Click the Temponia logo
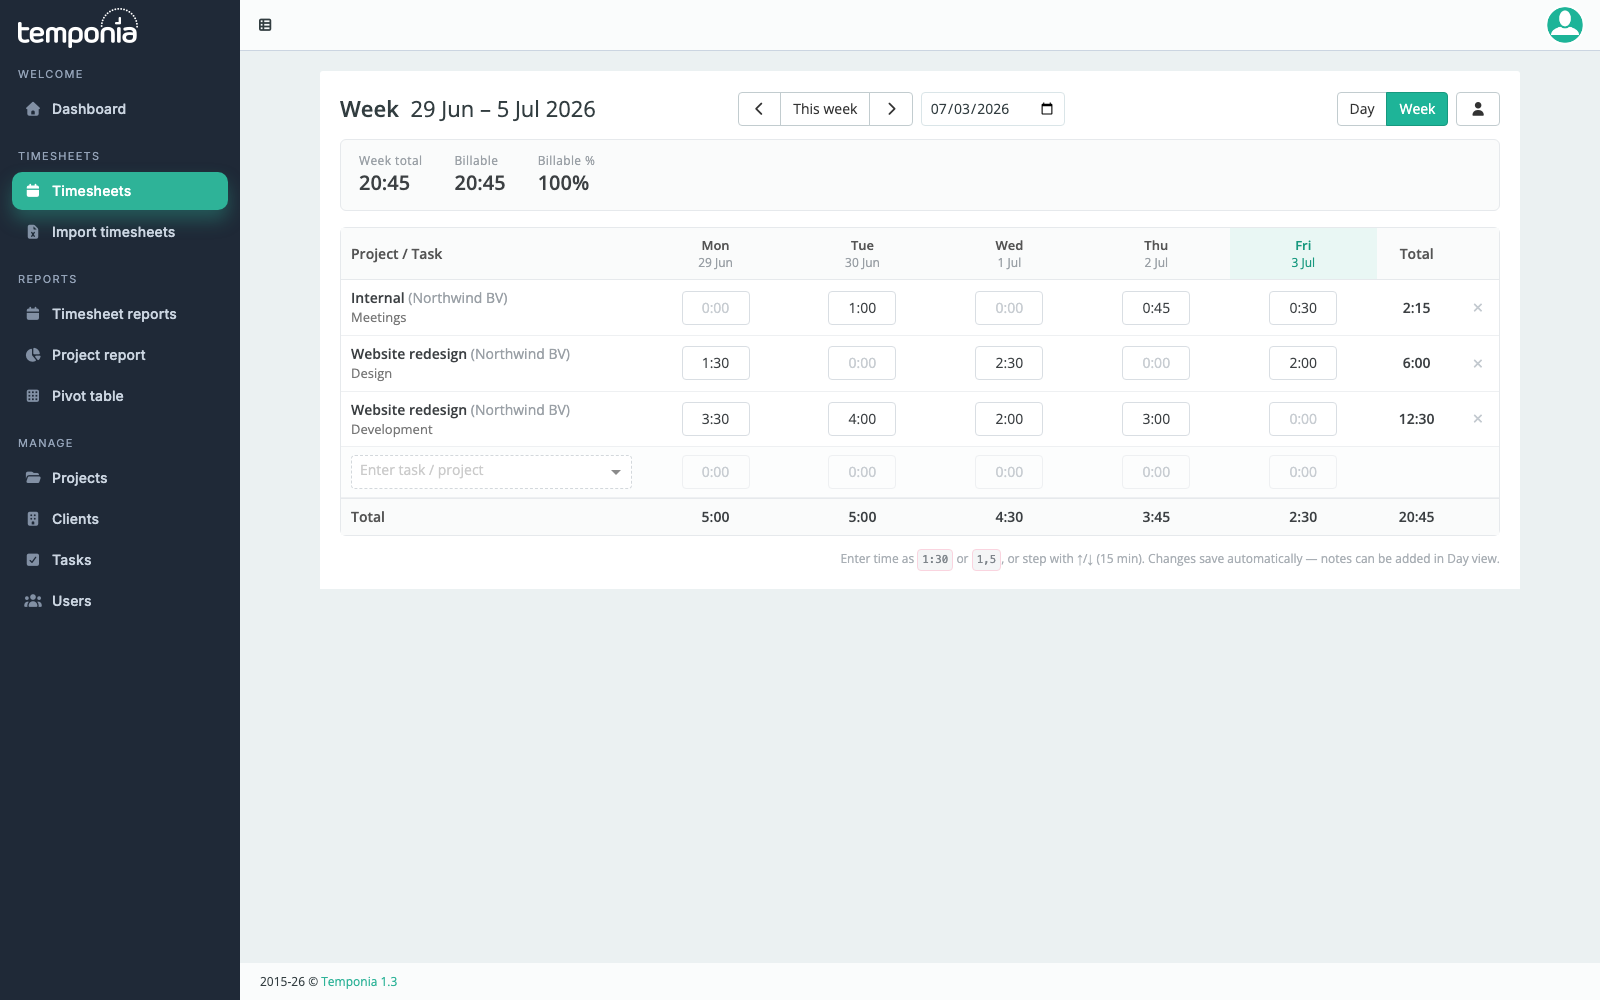Viewport: 1600px width, 1000px height. click(77, 28)
